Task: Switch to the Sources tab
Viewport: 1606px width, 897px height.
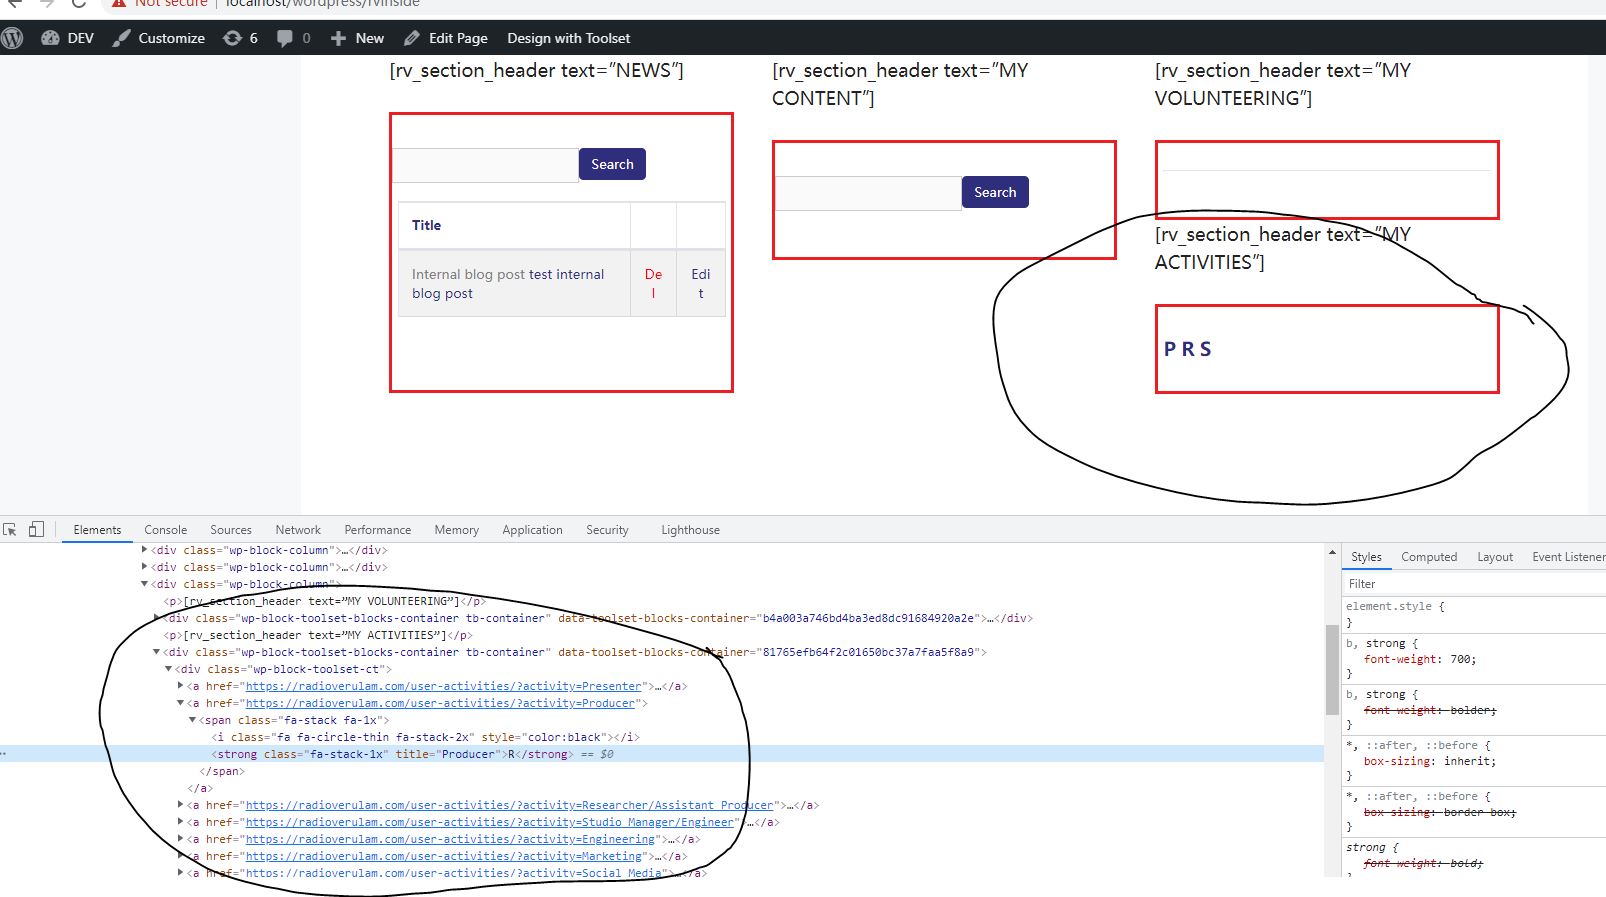Action: (x=231, y=530)
